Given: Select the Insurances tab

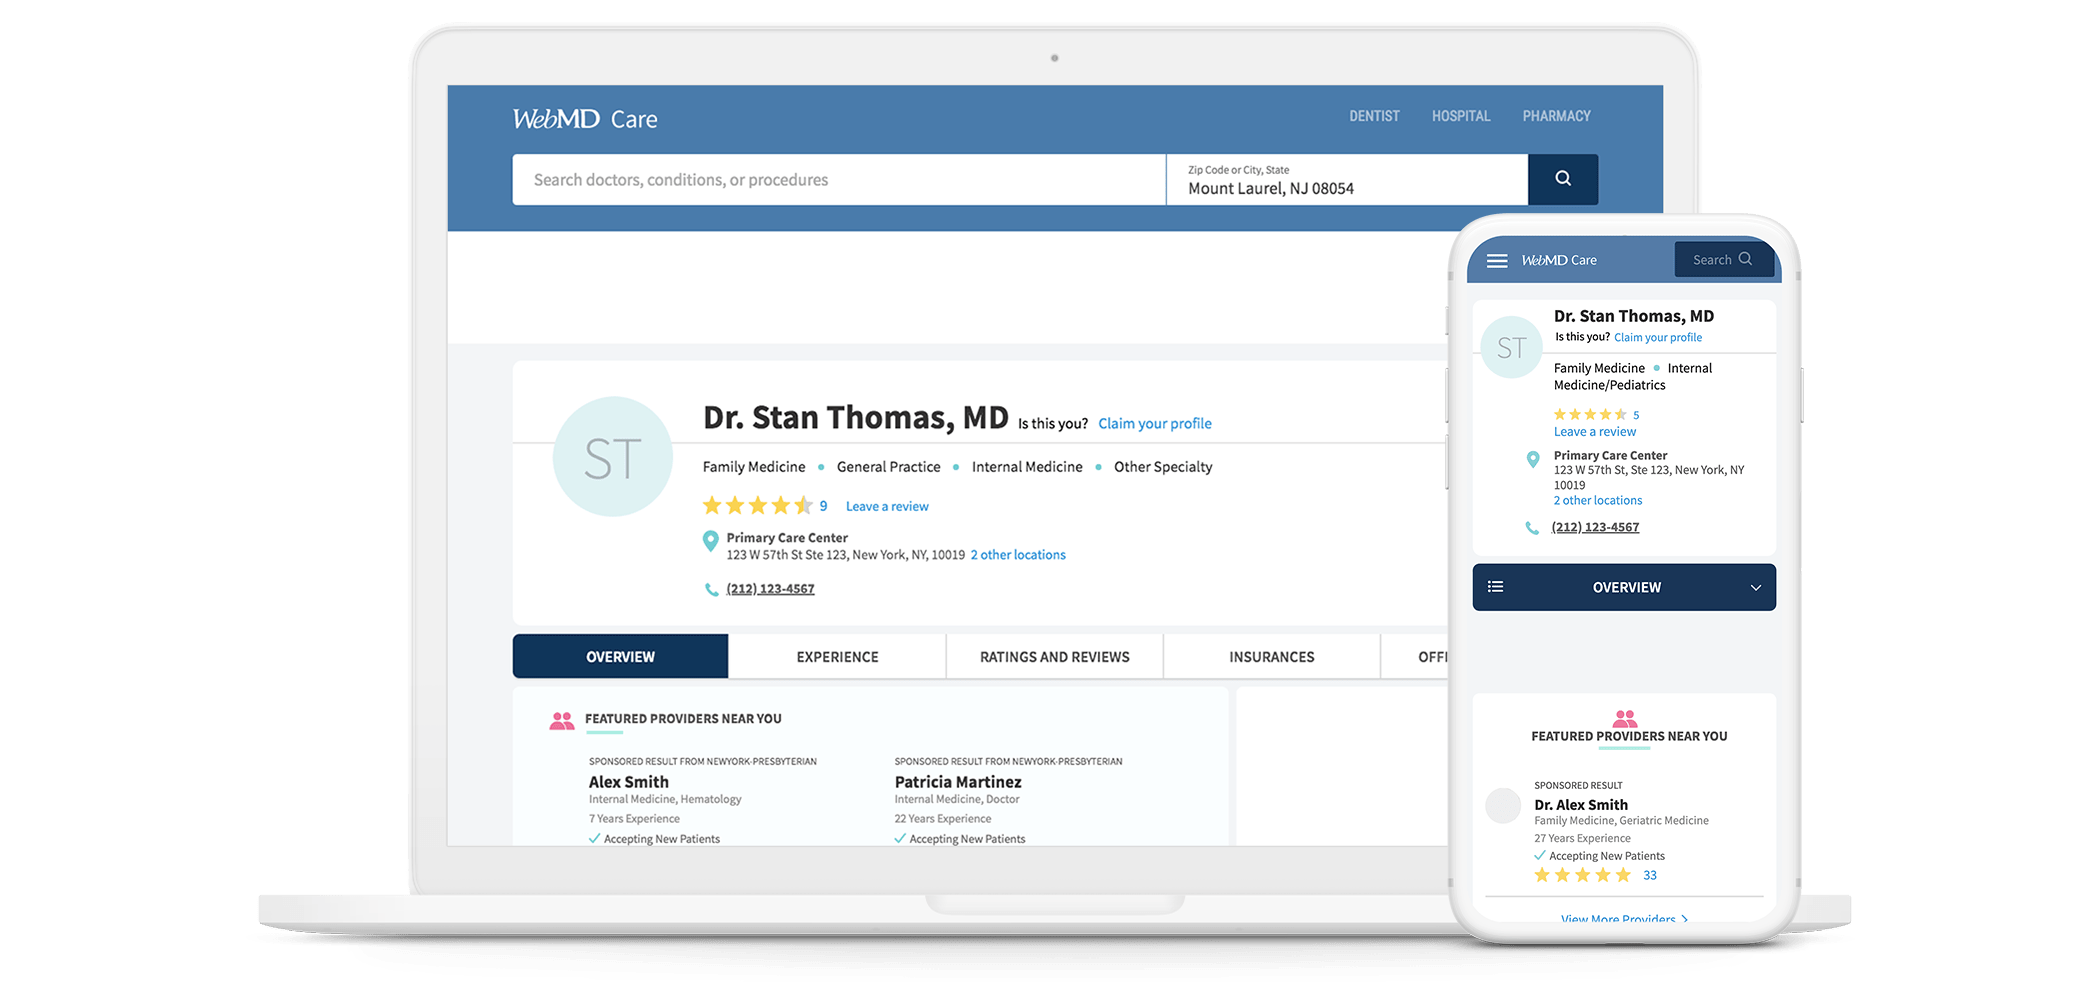Looking at the screenshot, I should tap(1271, 657).
